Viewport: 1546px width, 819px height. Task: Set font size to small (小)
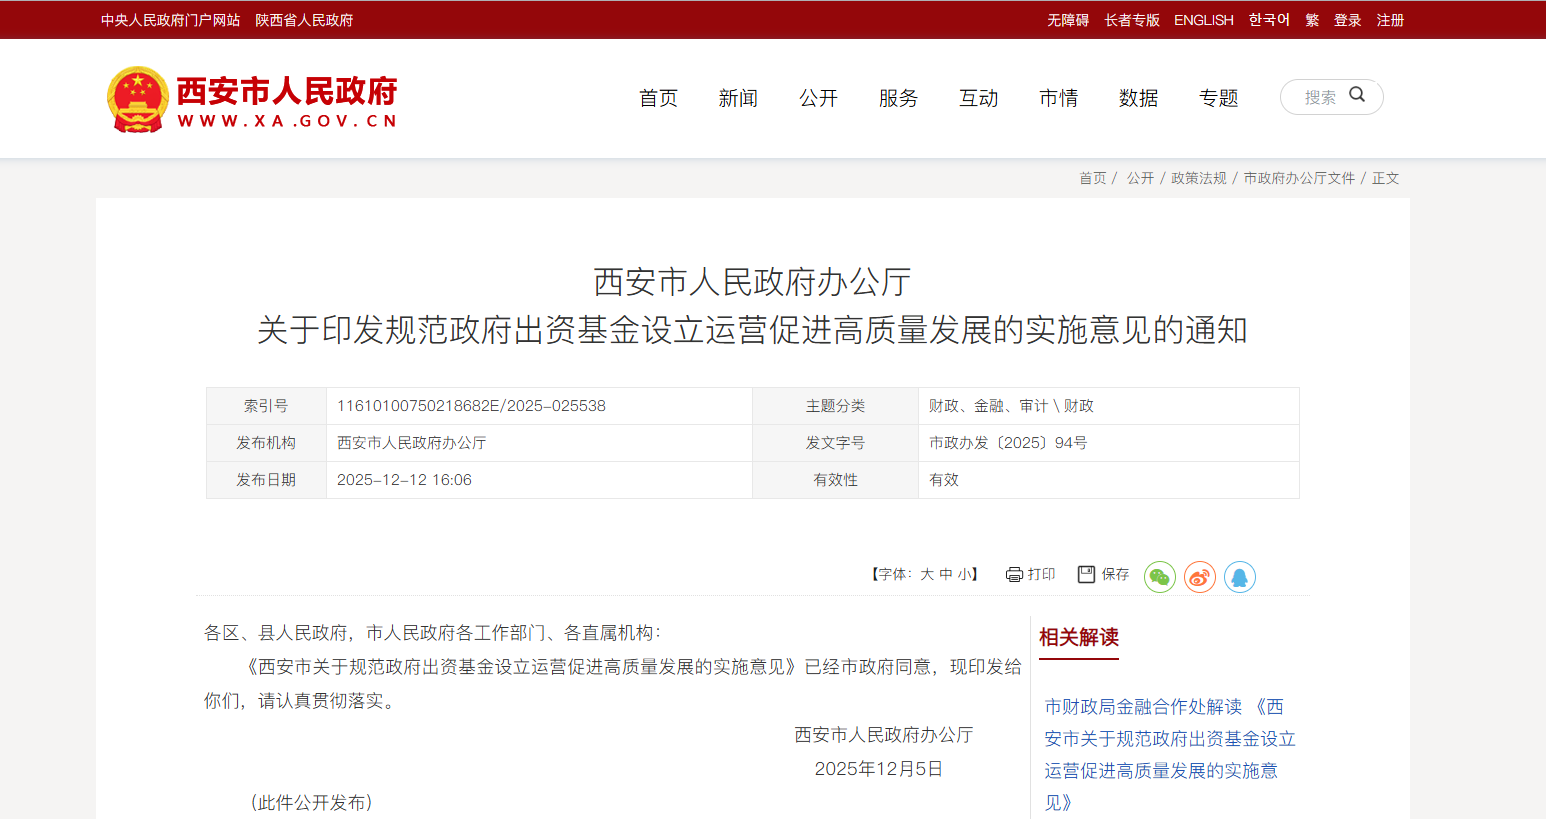coord(964,574)
